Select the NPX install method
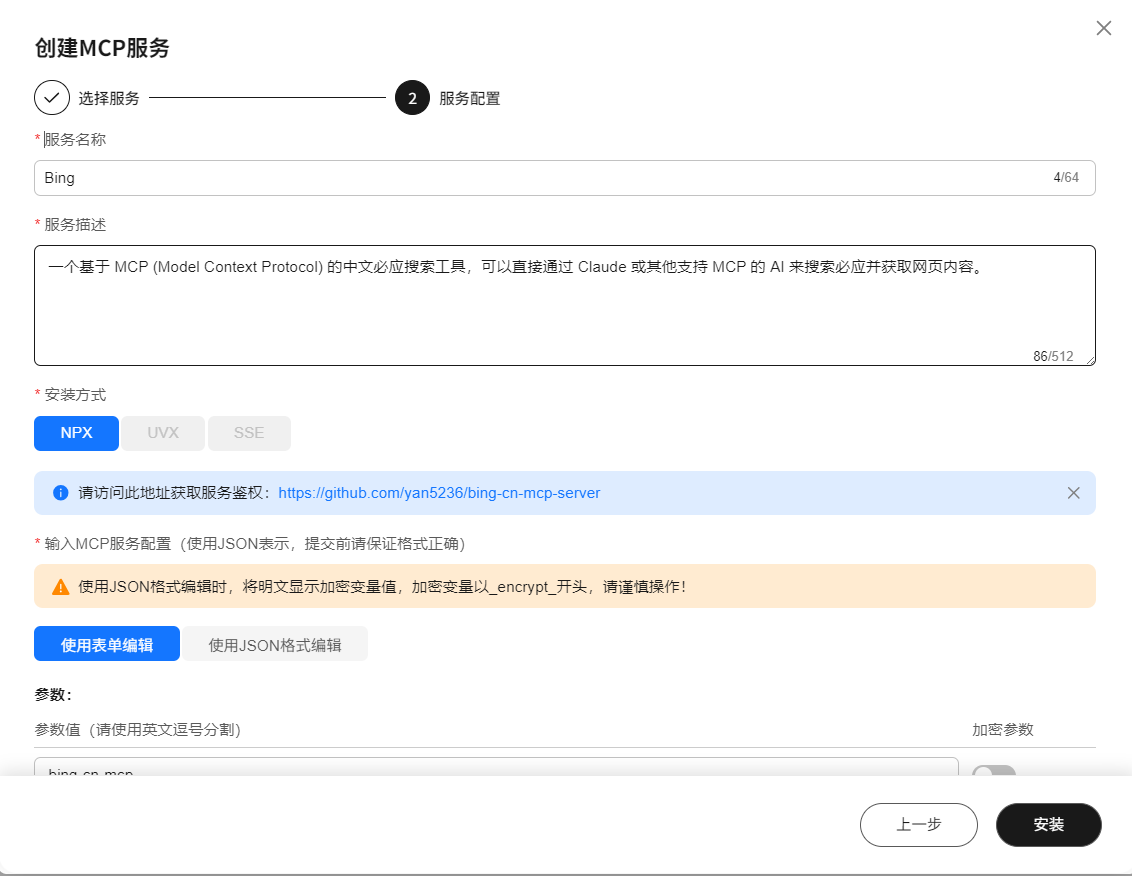Viewport: 1132px width, 876px height. tap(77, 433)
